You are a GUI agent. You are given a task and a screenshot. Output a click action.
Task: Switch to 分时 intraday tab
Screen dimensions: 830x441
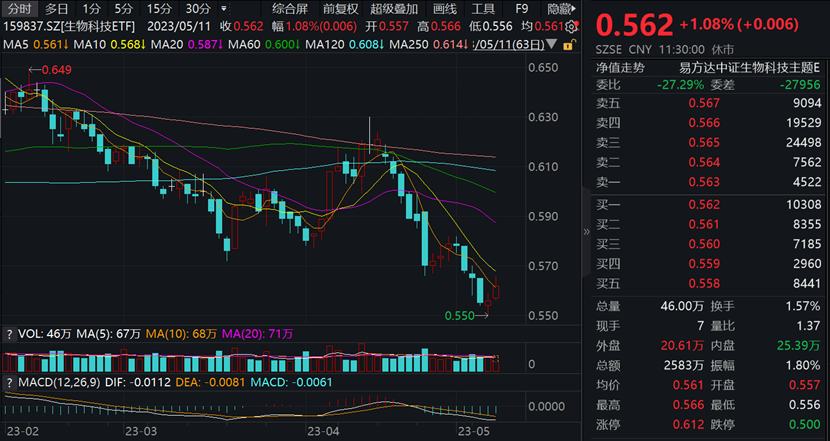[19, 9]
